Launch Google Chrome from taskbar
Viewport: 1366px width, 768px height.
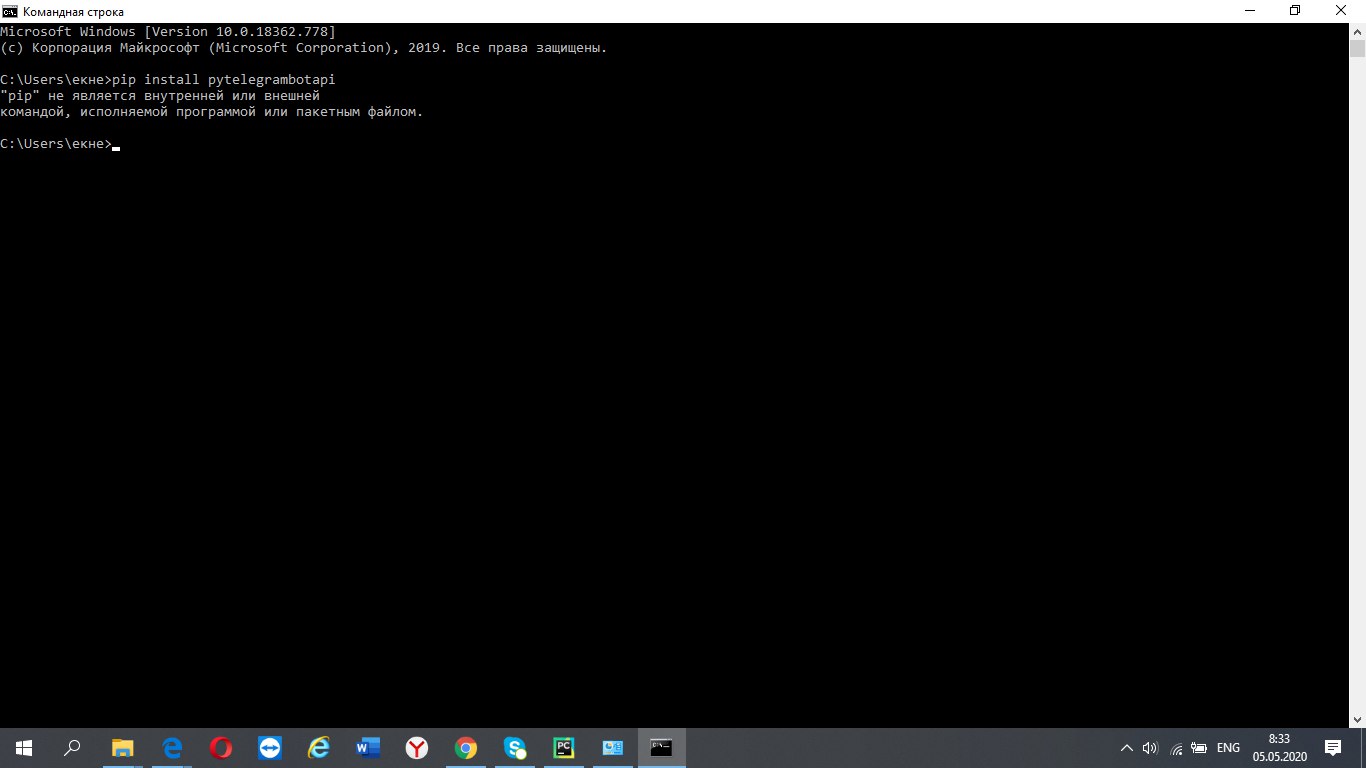click(465, 747)
